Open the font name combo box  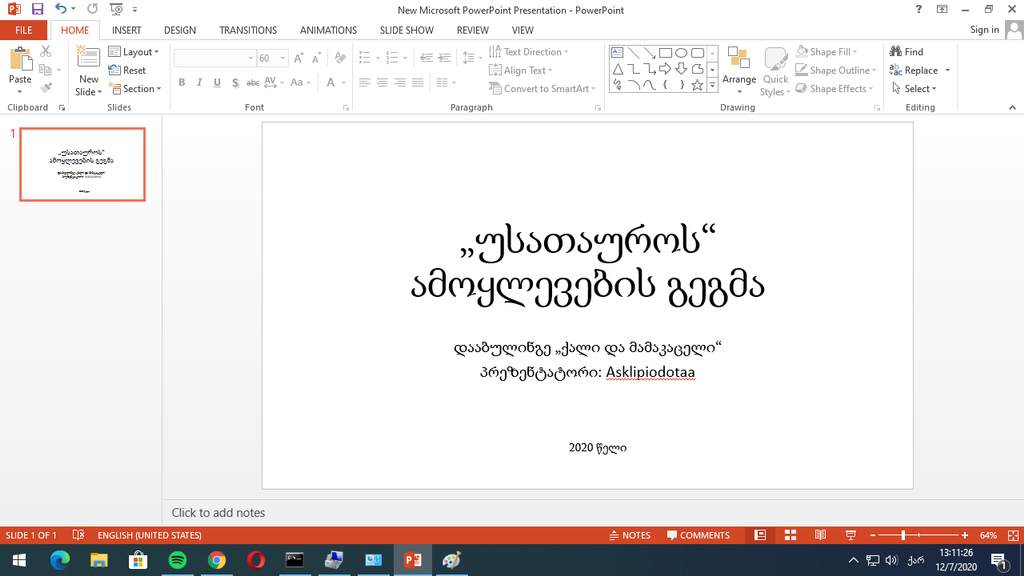214,58
